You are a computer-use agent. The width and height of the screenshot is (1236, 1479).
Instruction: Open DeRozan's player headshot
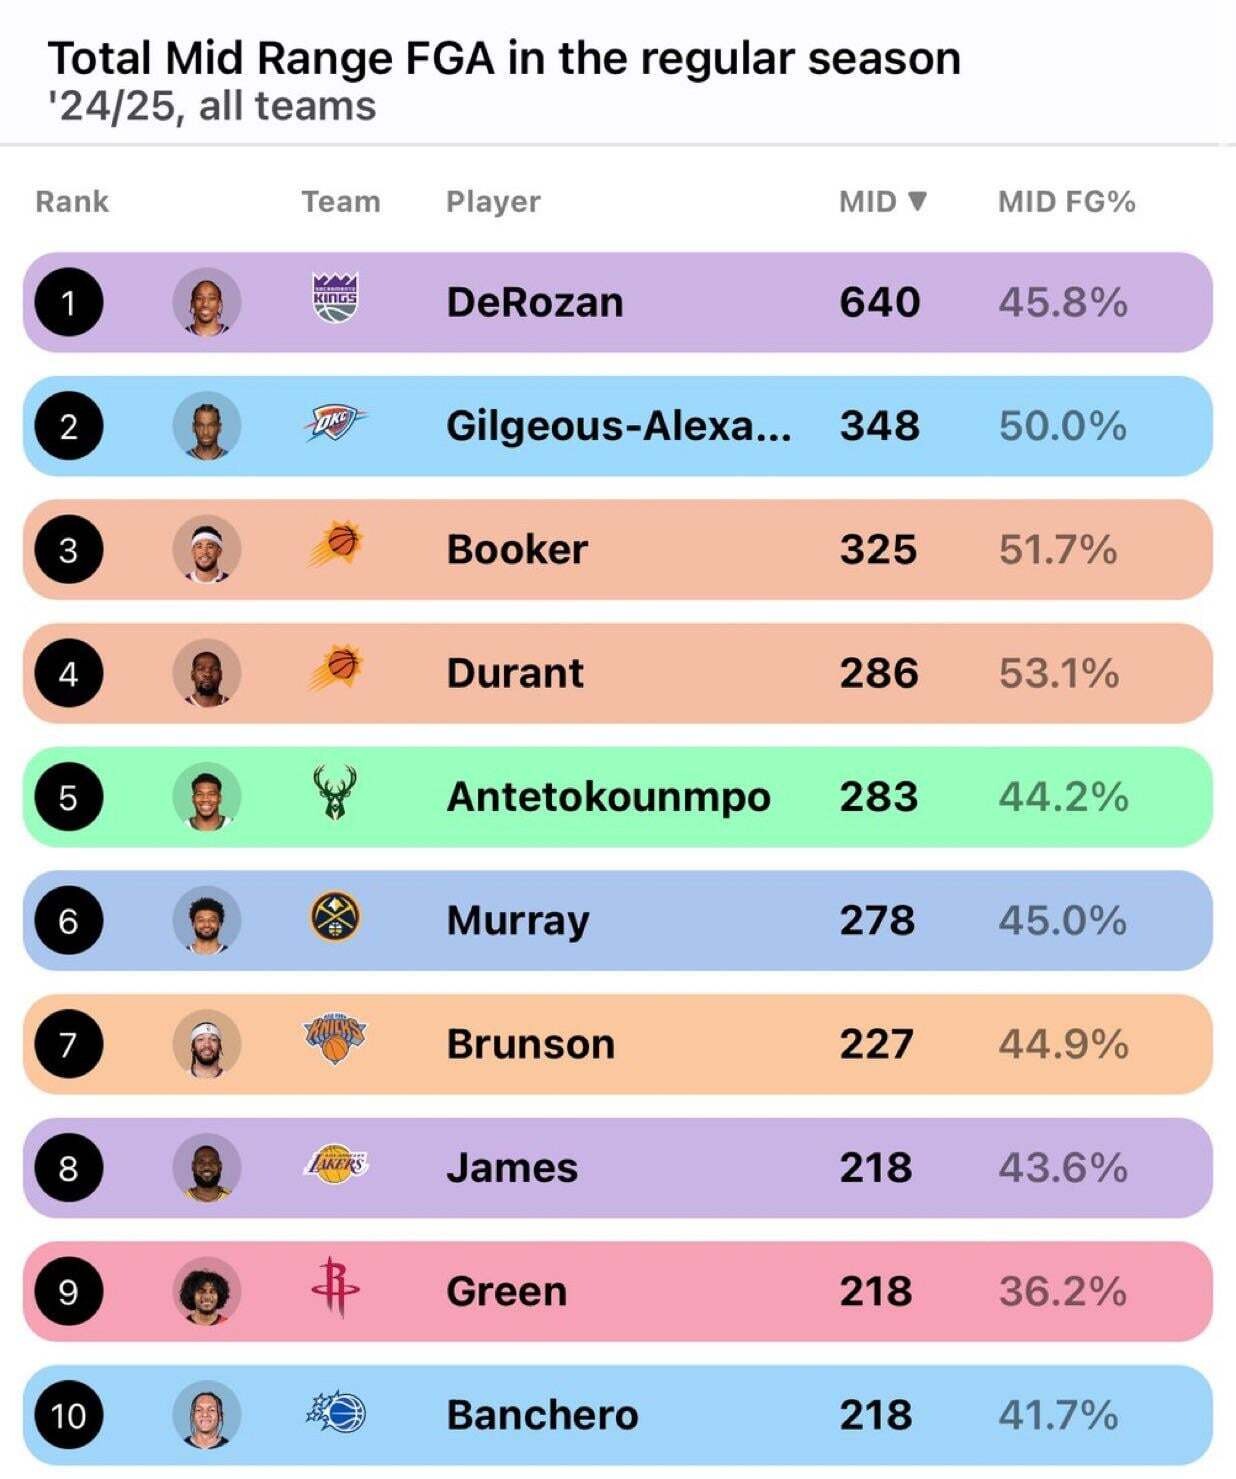click(x=207, y=301)
